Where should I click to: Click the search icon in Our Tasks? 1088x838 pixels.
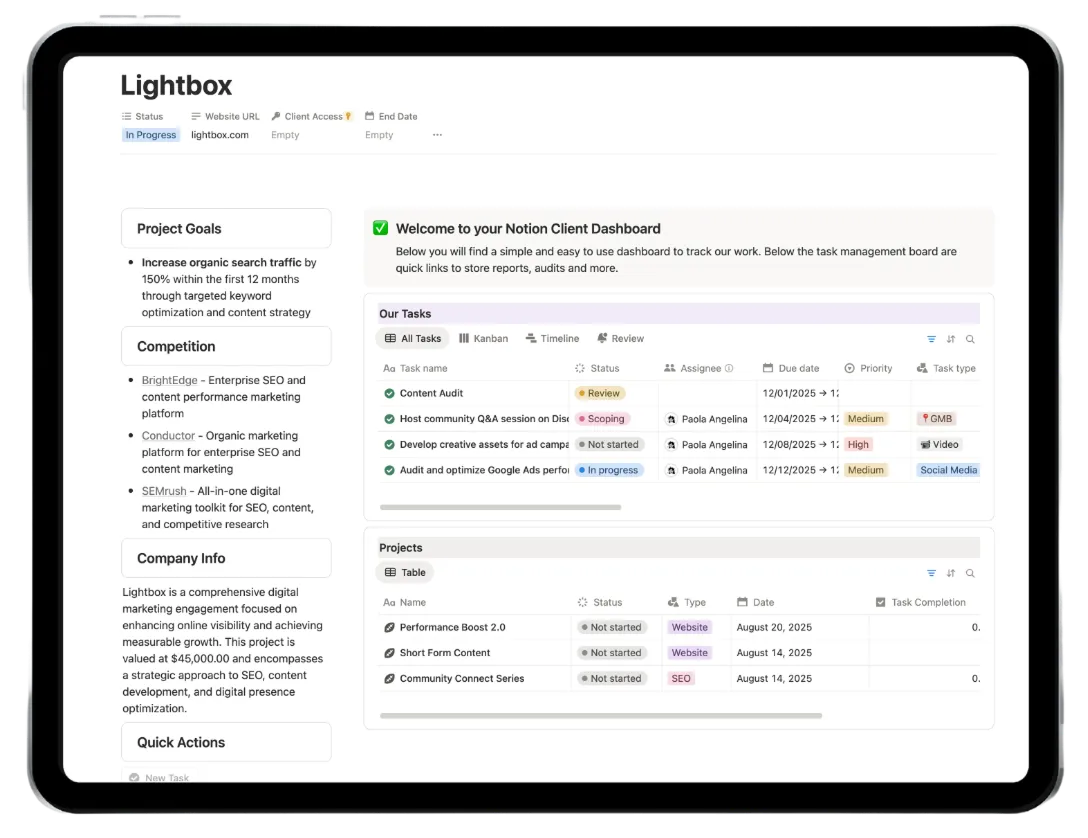tap(970, 339)
